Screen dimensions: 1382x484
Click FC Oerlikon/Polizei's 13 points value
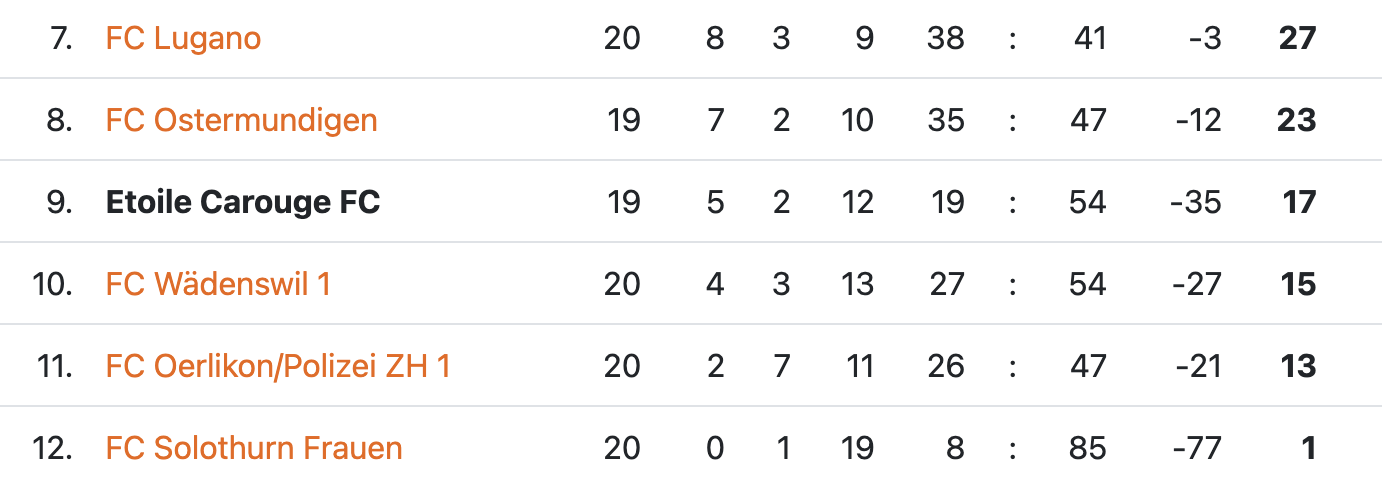click(1298, 366)
